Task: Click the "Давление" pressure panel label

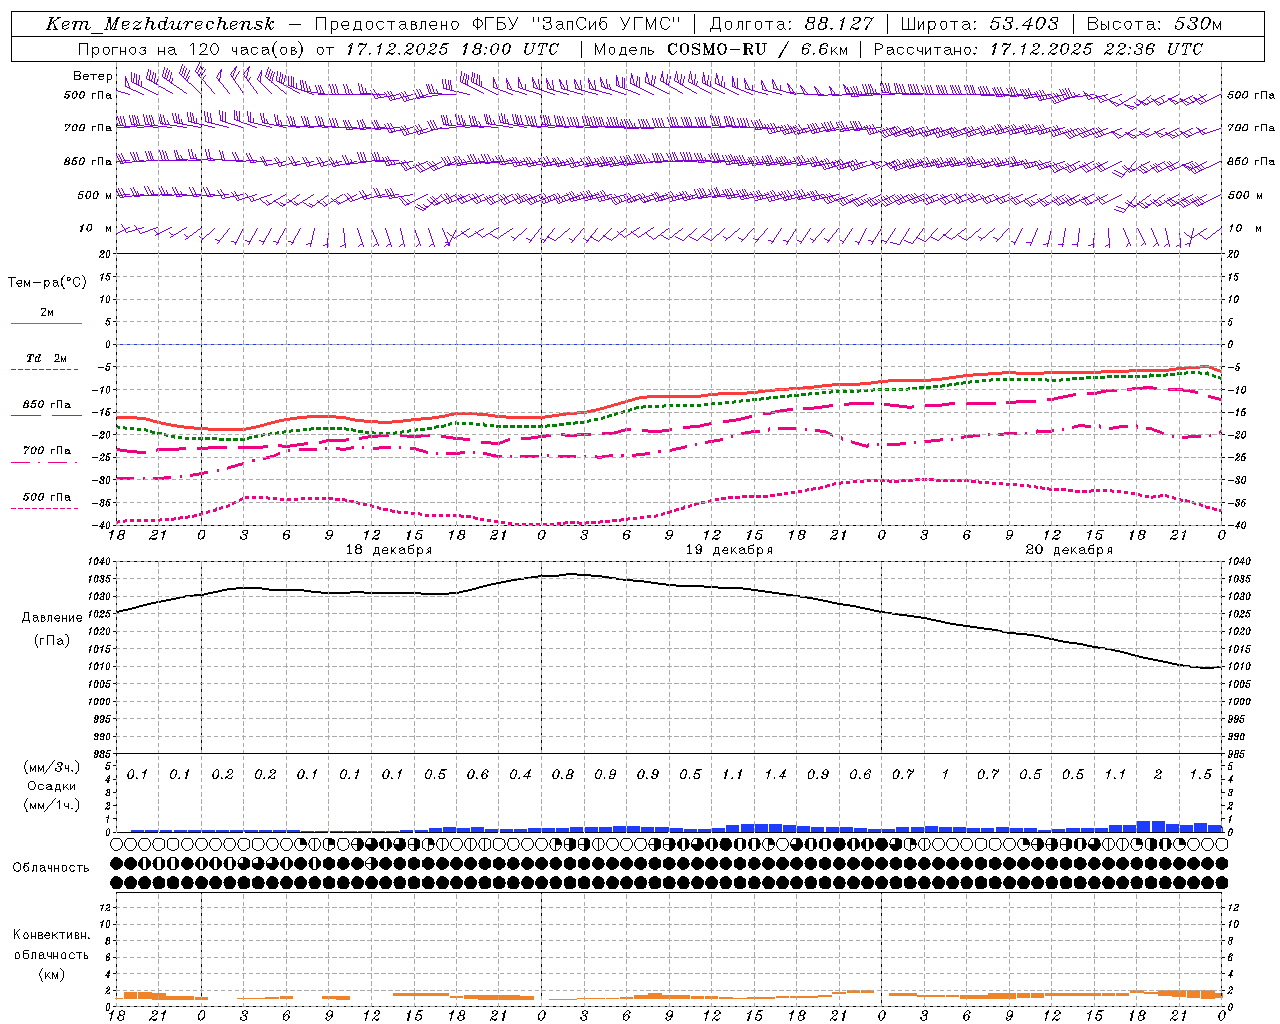Action: click(x=52, y=618)
